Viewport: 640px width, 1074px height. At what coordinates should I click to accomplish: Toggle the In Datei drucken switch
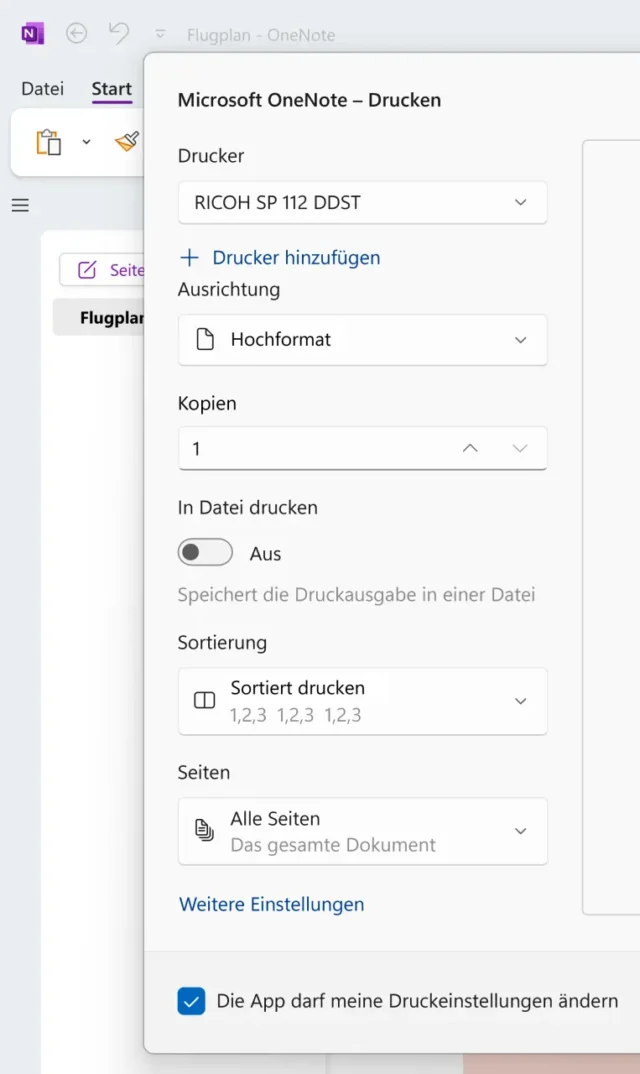205,552
